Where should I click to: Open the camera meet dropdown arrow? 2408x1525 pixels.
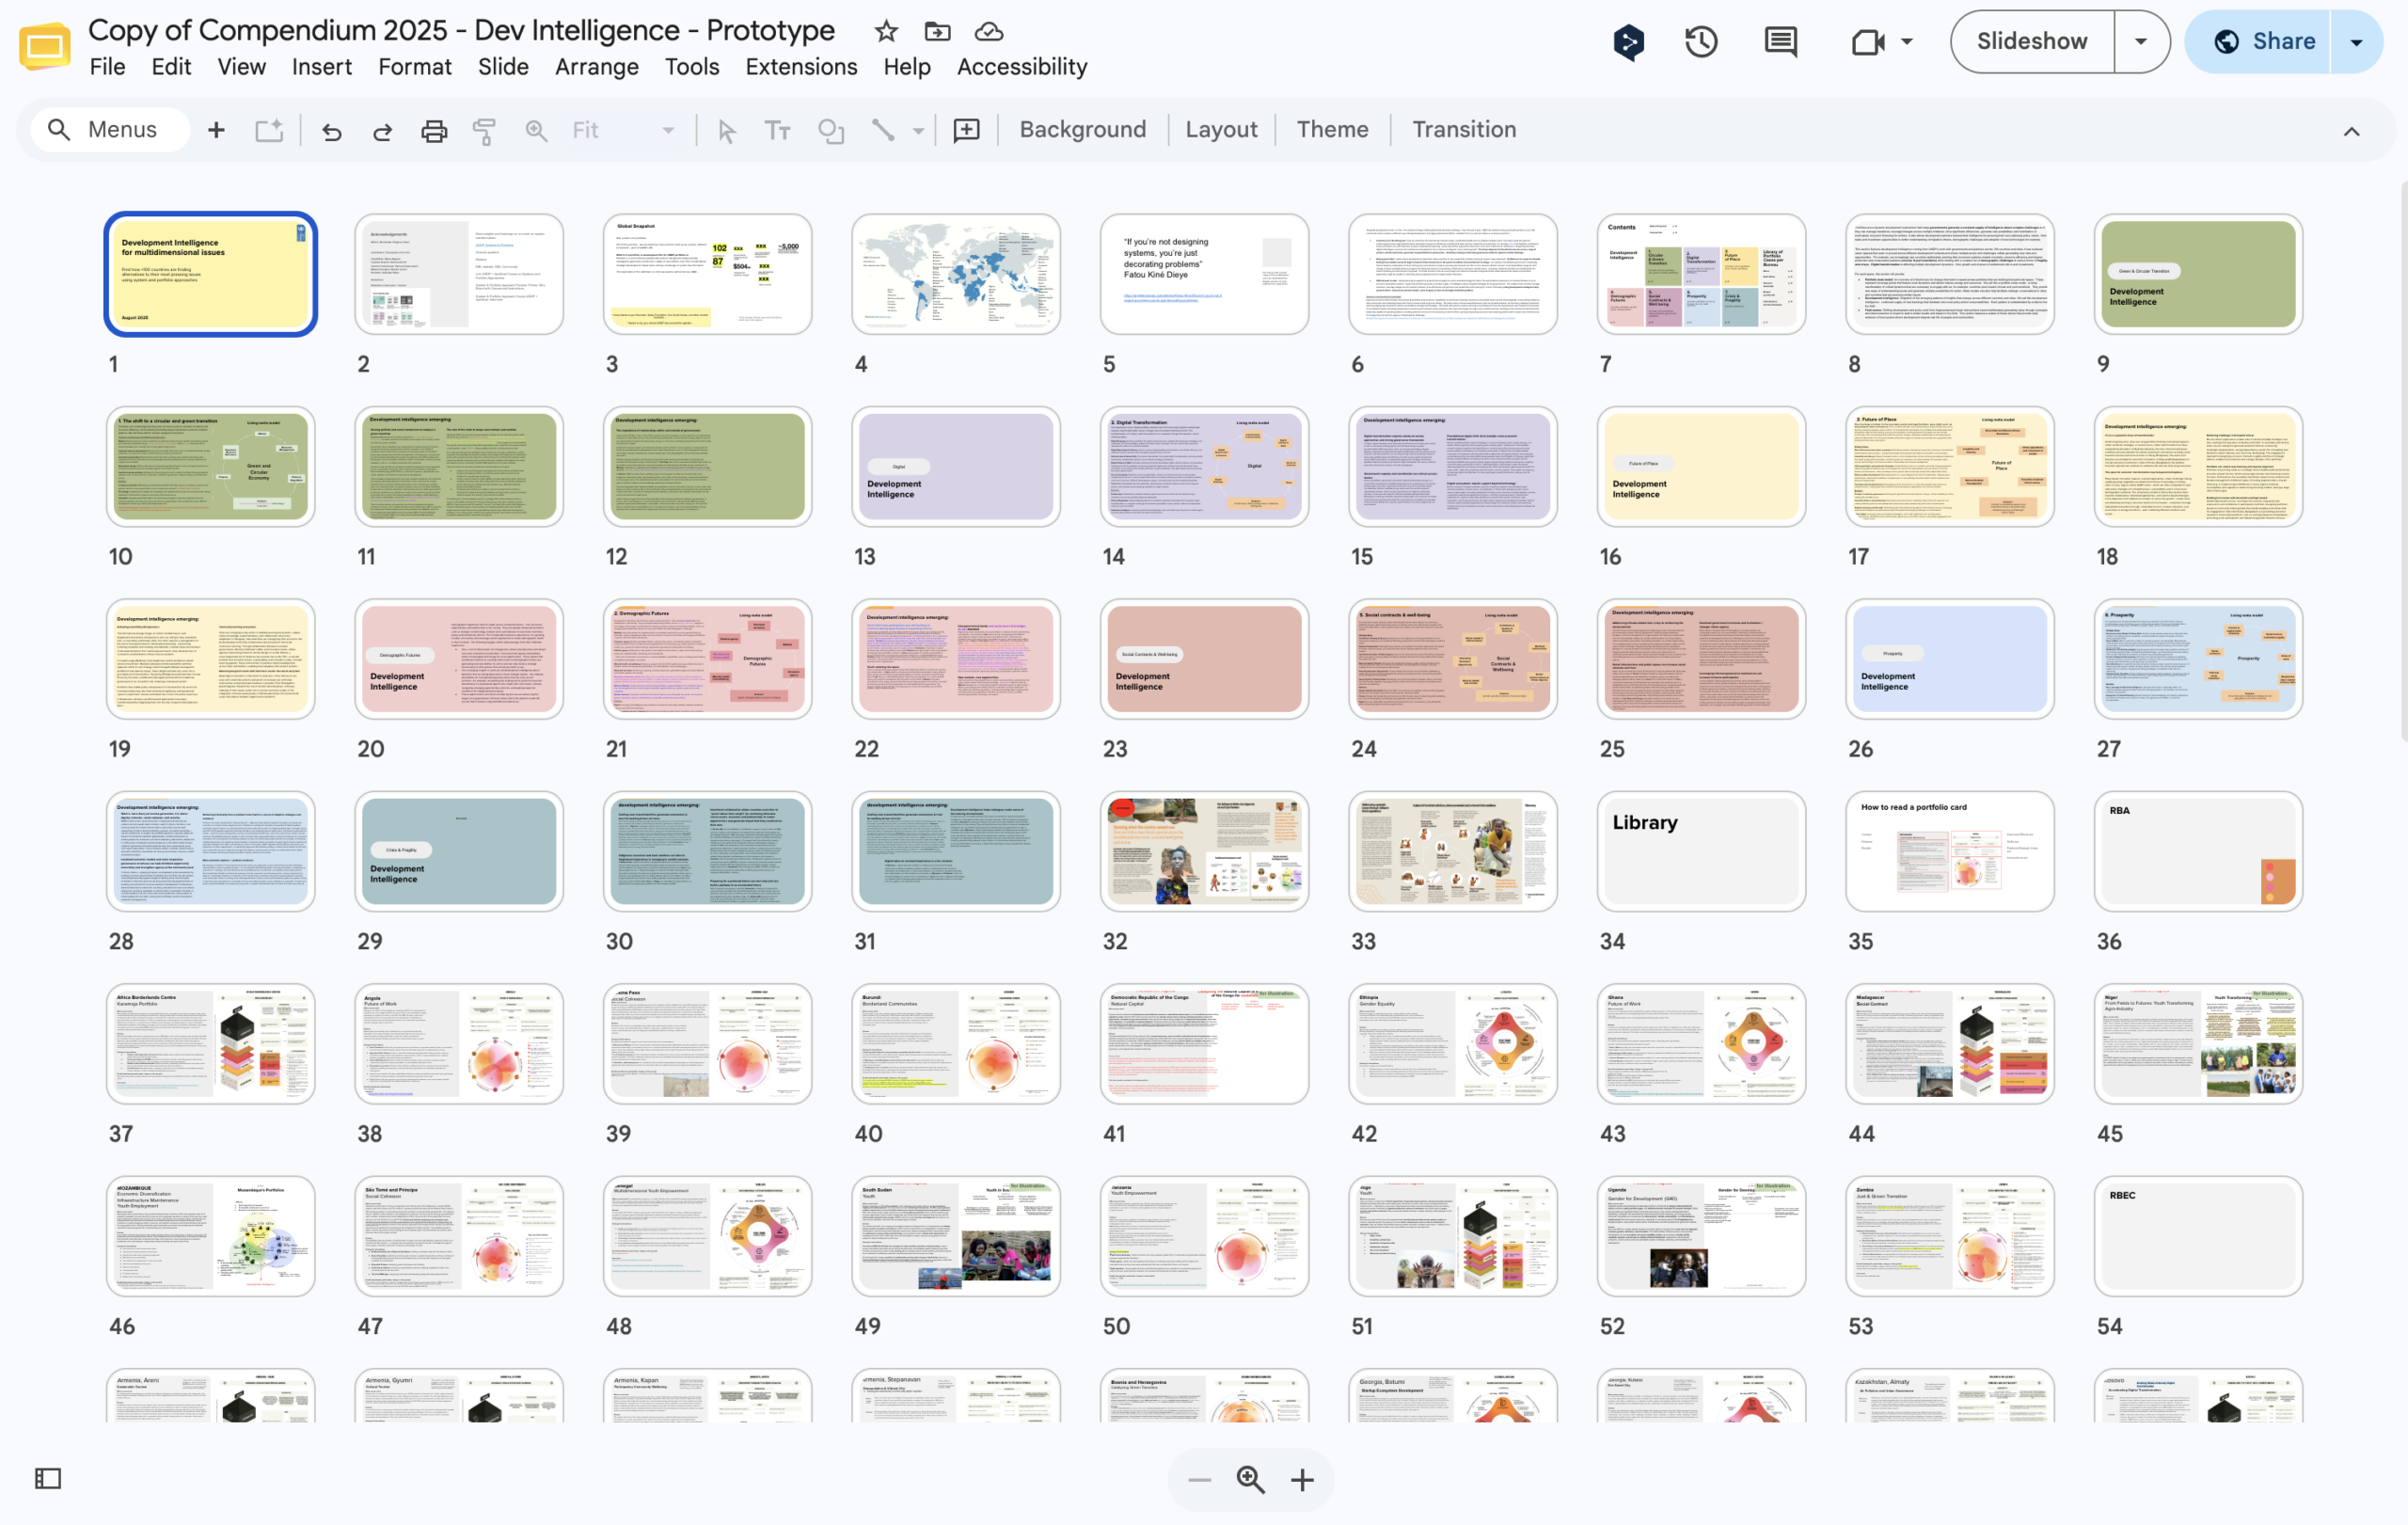click(1907, 42)
